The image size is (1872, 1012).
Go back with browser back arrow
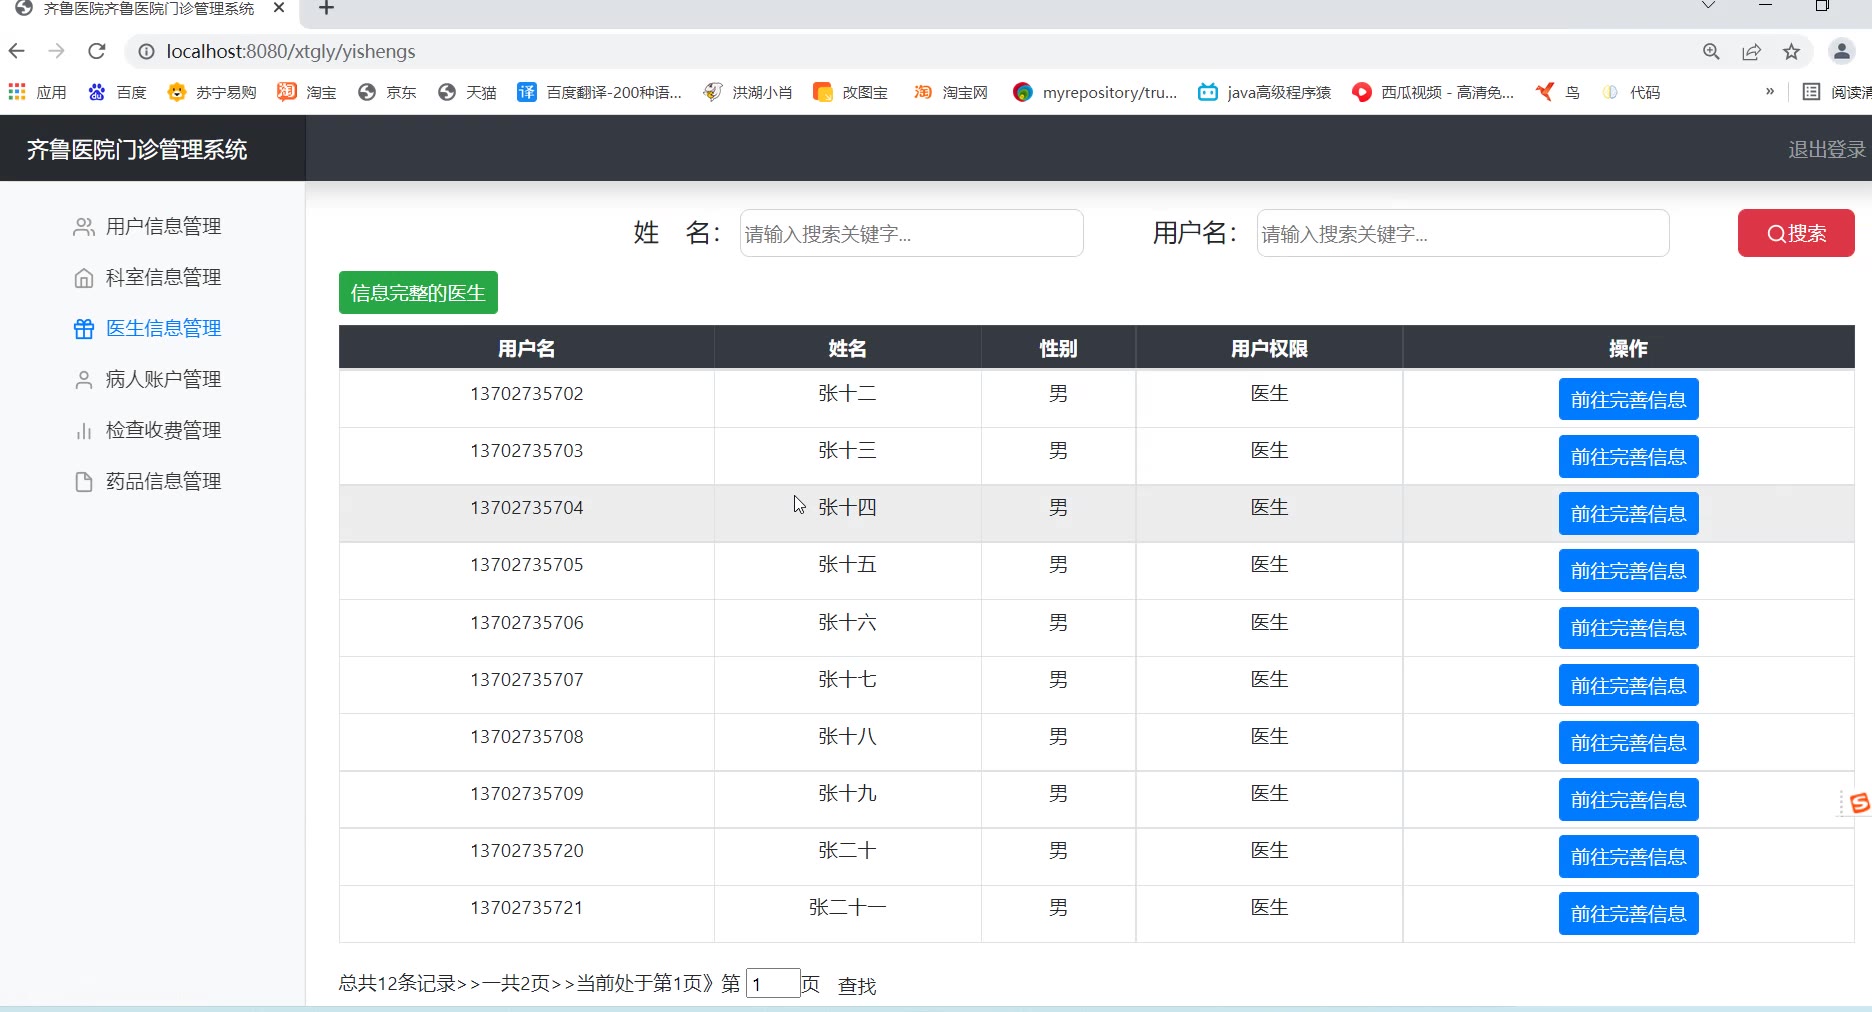tap(17, 51)
